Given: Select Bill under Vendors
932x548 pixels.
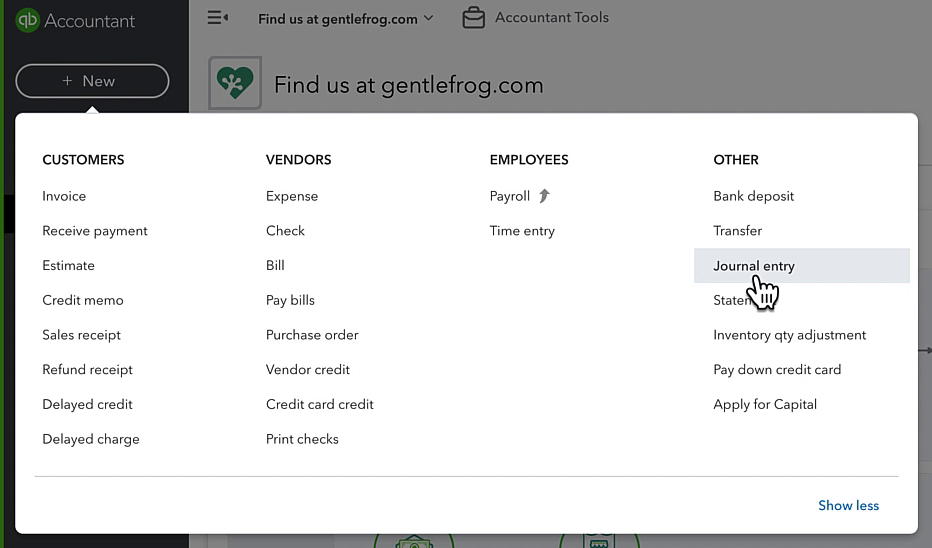Looking at the screenshot, I should pos(275,265).
